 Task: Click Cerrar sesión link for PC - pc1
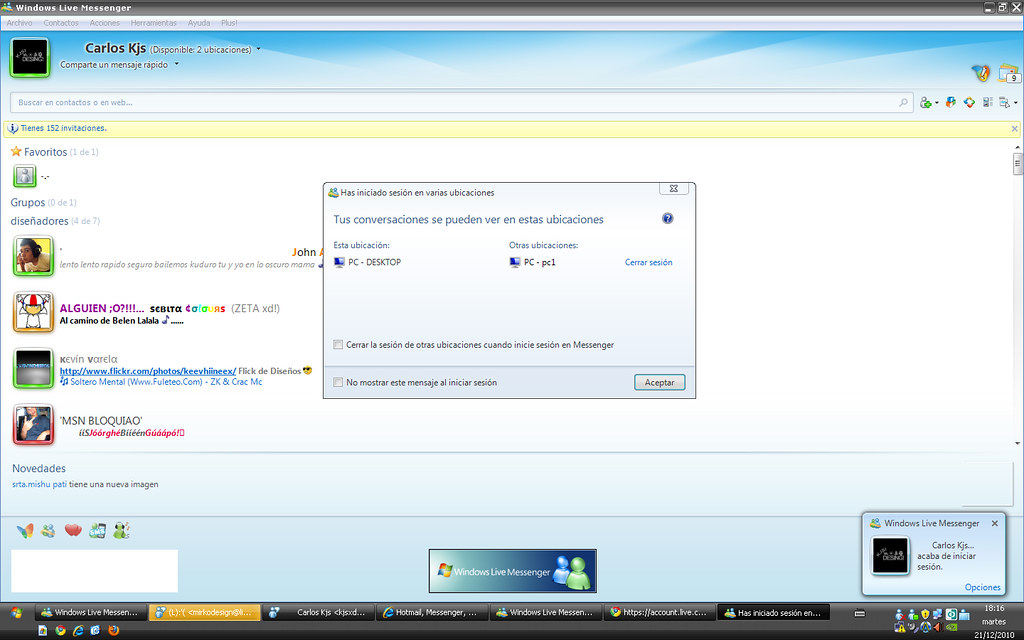click(x=648, y=263)
